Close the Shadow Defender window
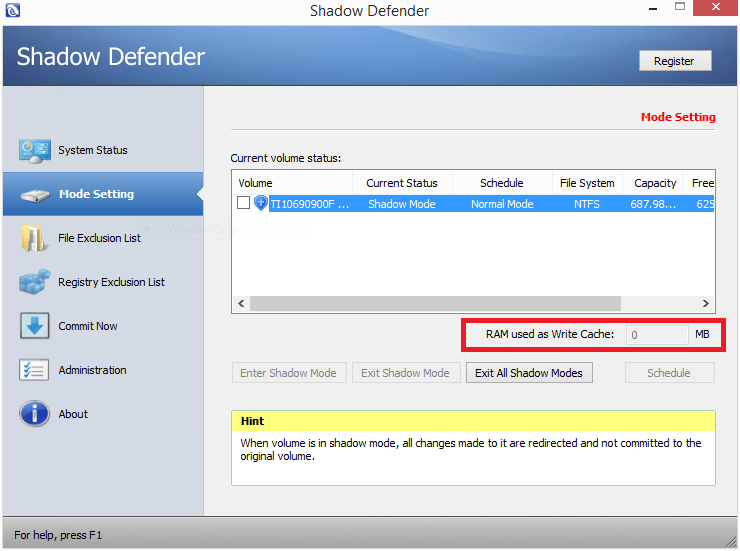Screen dimensions: 740x551 [715, 7]
